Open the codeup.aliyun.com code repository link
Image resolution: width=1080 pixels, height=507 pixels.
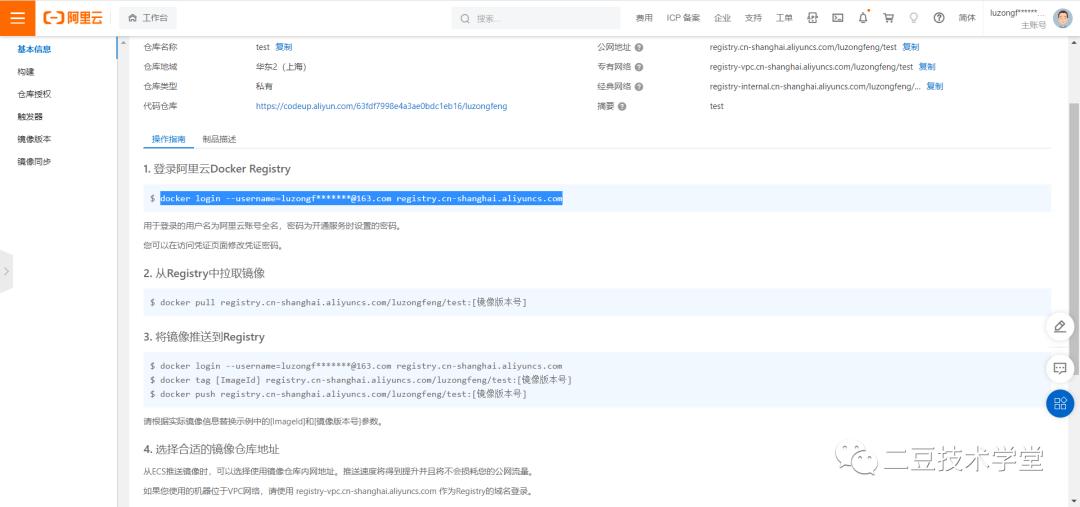coord(382,106)
